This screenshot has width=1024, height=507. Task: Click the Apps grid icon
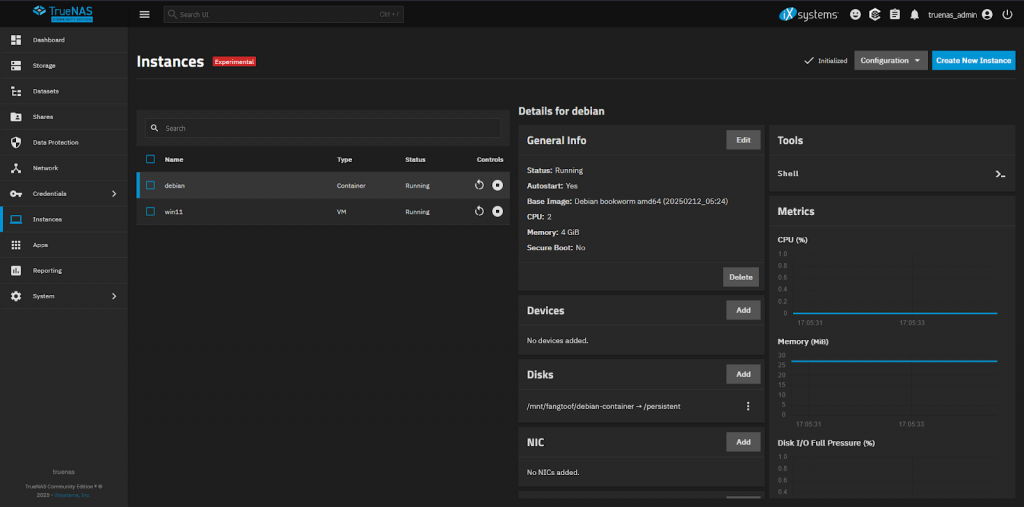tap(16, 245)
